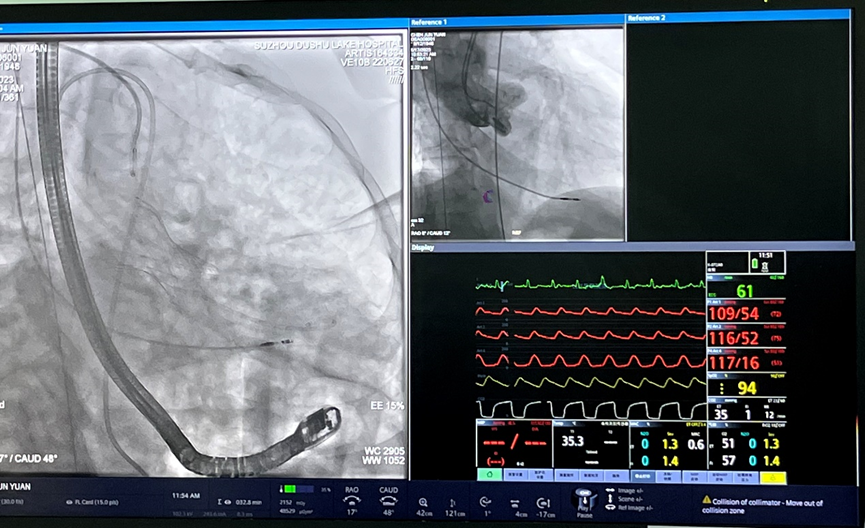Click the heart rate 61 readout
Screen dimensions: 865x528
(x=744, y=291)
